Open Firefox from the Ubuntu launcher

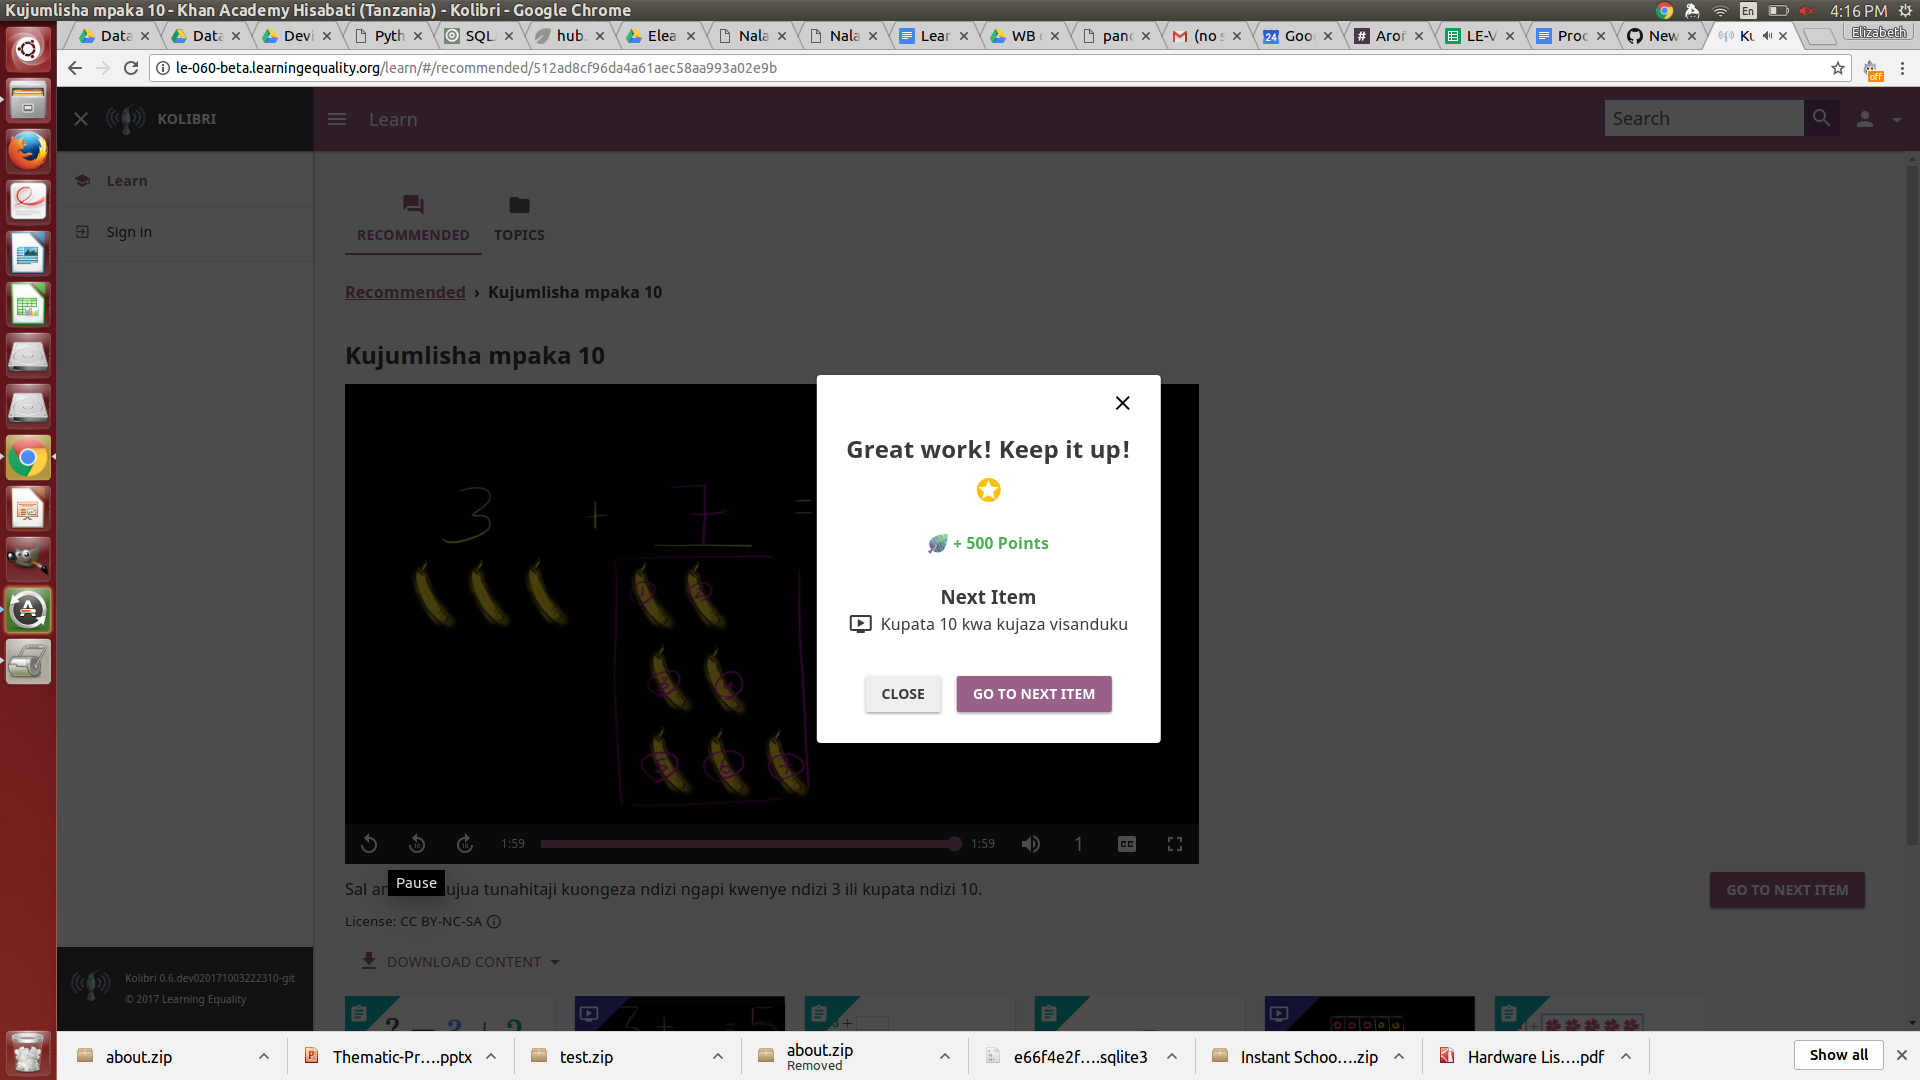tap(28, 151)
